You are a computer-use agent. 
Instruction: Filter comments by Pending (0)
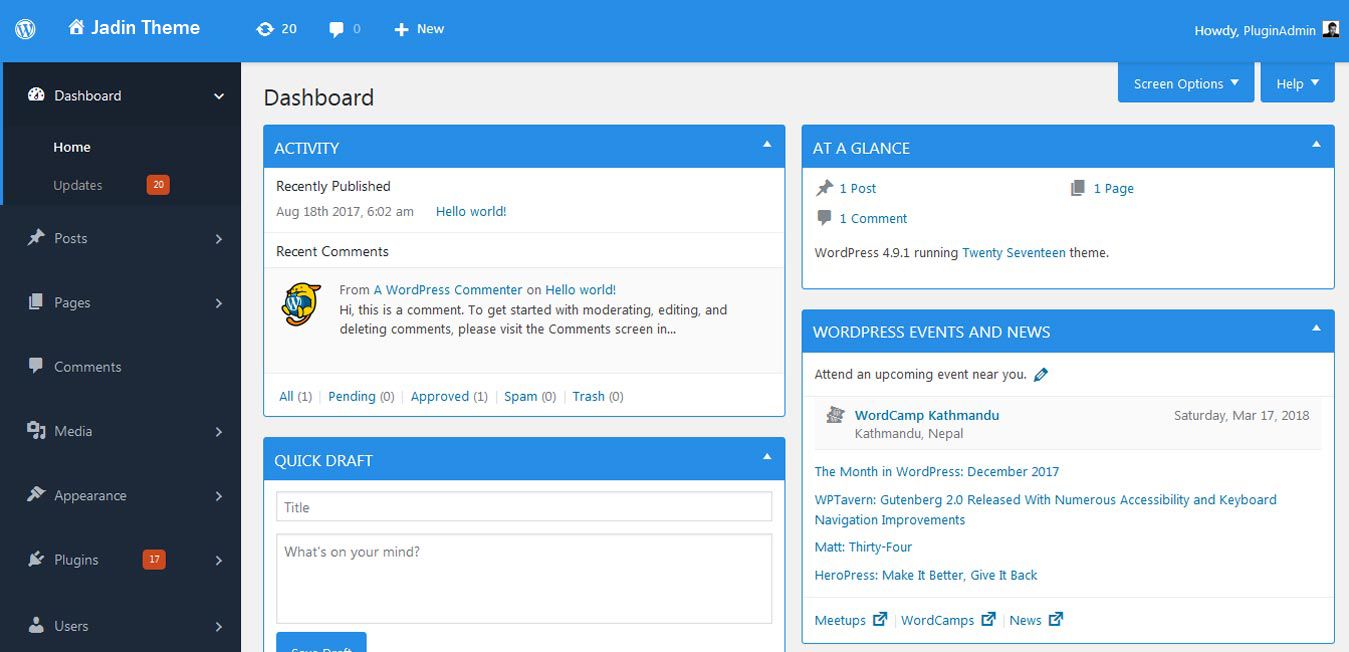click(361, 396)
